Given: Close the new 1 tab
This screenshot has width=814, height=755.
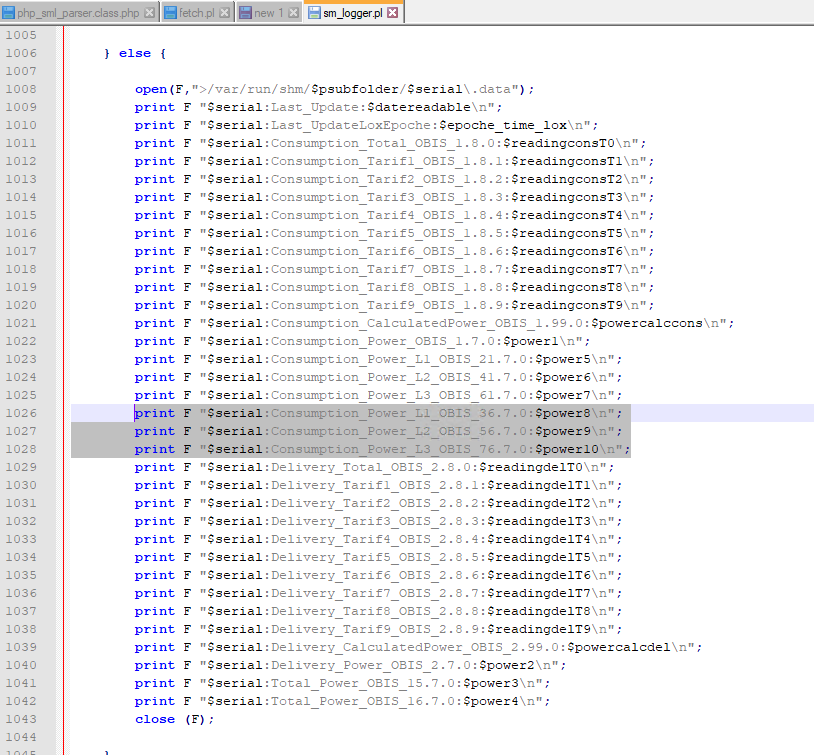Looking at the screenshot, I should pos(293,13).
